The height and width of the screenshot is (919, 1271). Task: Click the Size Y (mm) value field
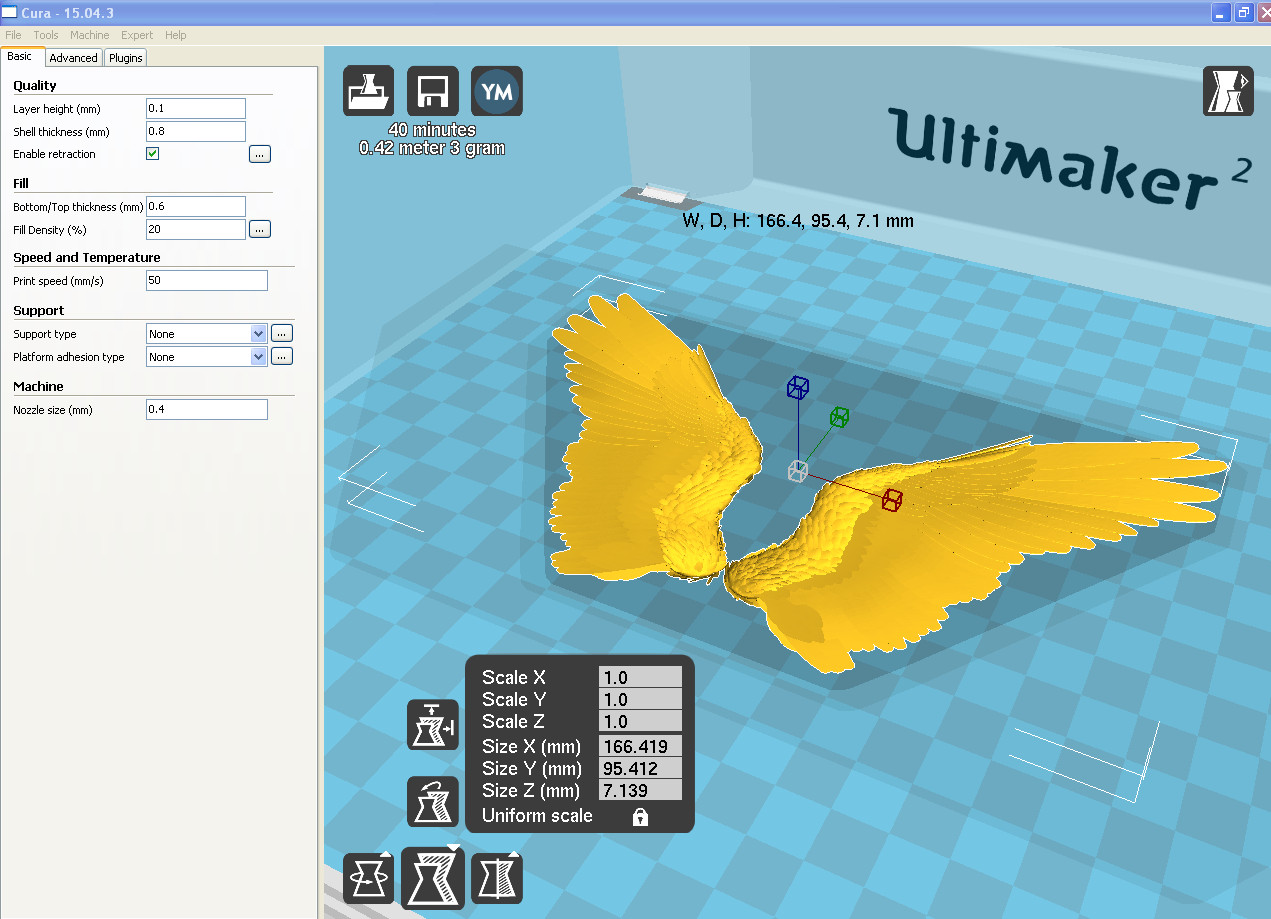(x=640, y=768)
